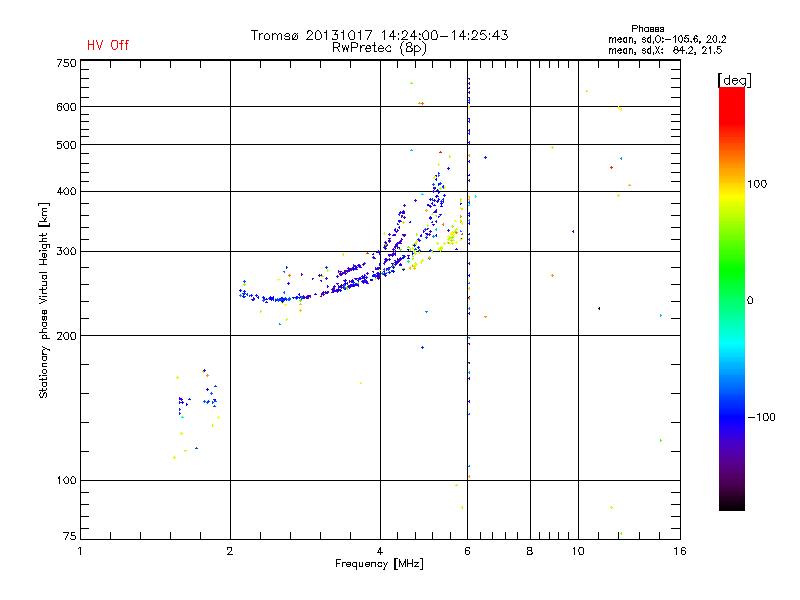The width and height of the screenshot is (800, 600).
Task: Click the y-axis tick label '600'
Action: click(66, 107)
